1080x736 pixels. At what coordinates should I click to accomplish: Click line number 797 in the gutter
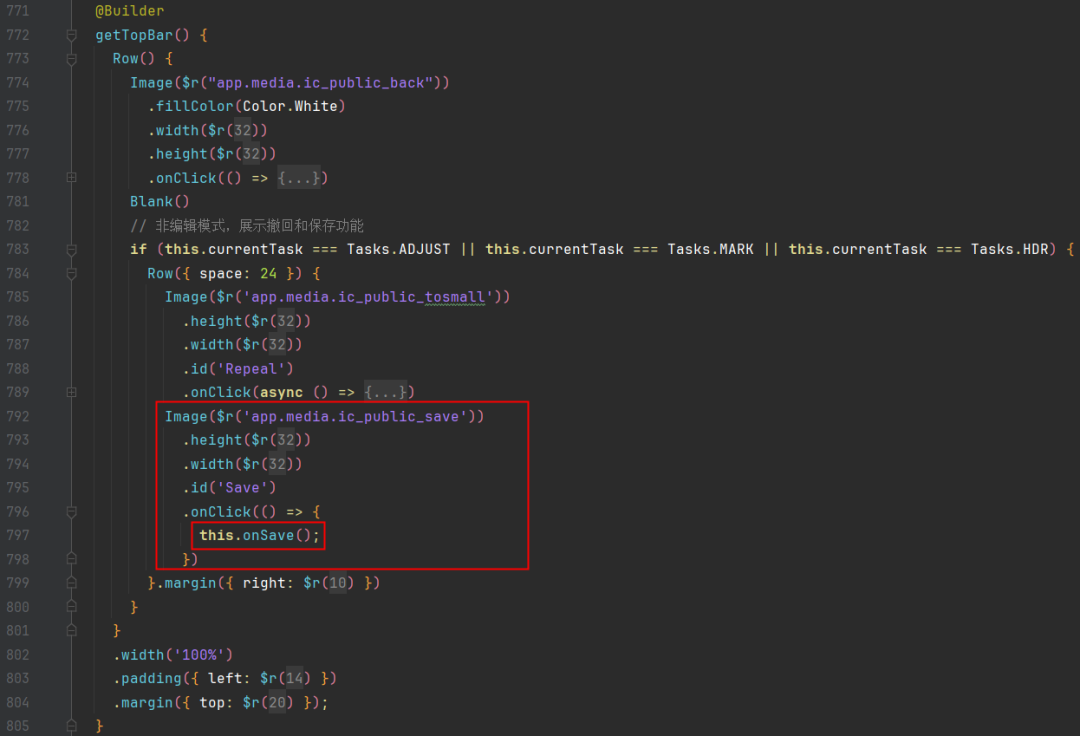[18, 535]
